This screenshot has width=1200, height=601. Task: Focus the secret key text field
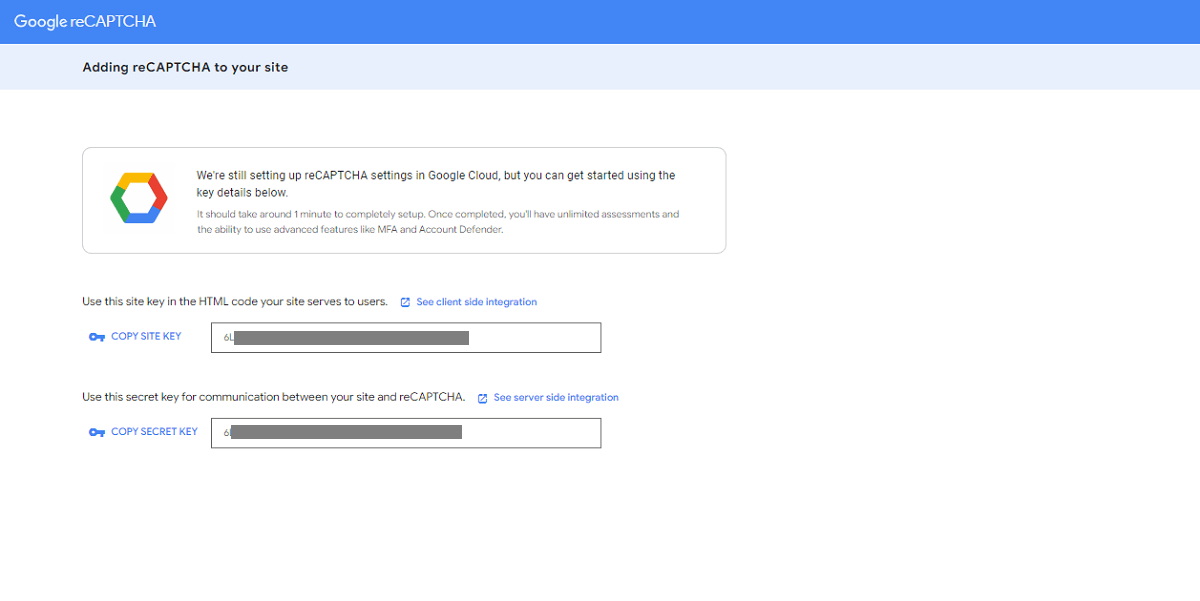click(x=530, y=433)
